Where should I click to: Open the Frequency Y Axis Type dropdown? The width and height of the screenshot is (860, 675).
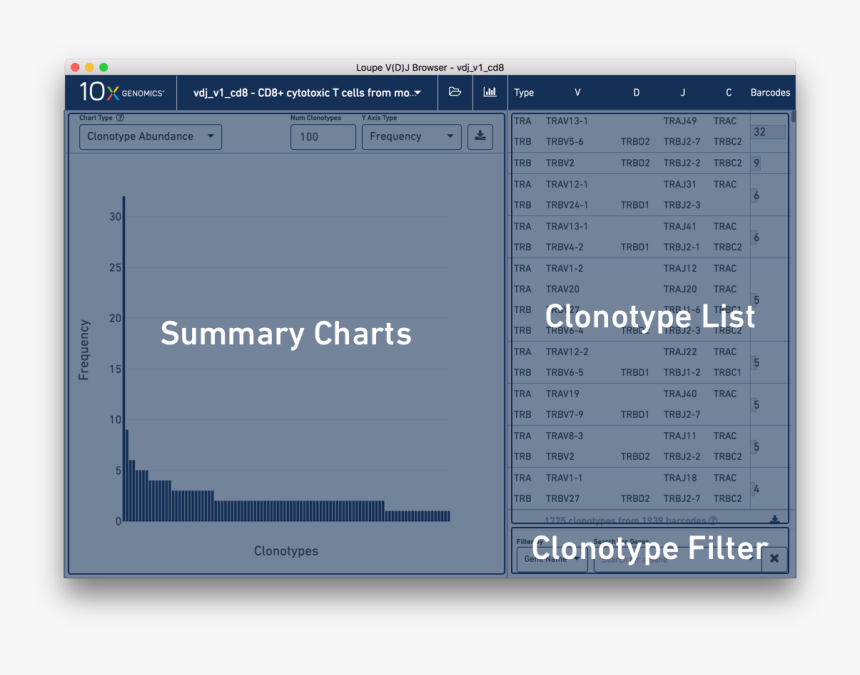[411, 137]
